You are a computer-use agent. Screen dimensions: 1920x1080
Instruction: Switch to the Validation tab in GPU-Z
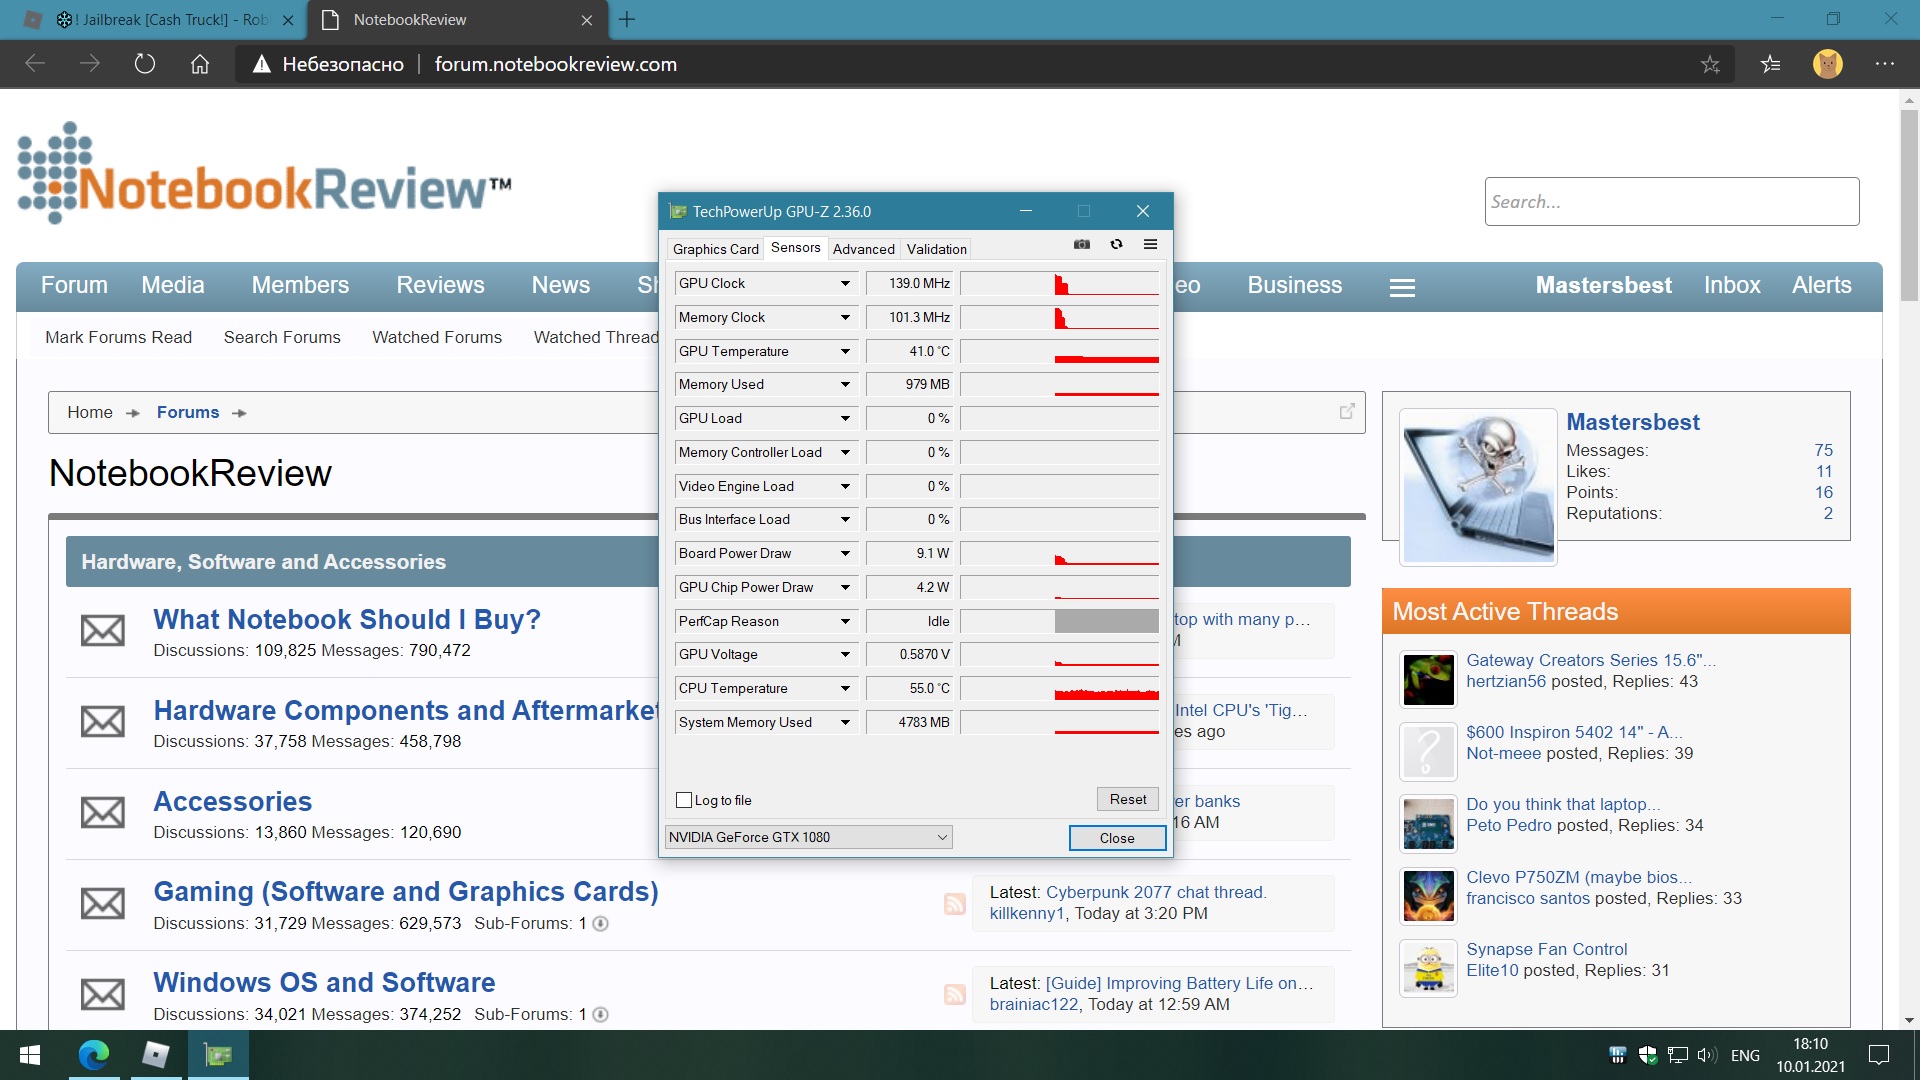936,249
